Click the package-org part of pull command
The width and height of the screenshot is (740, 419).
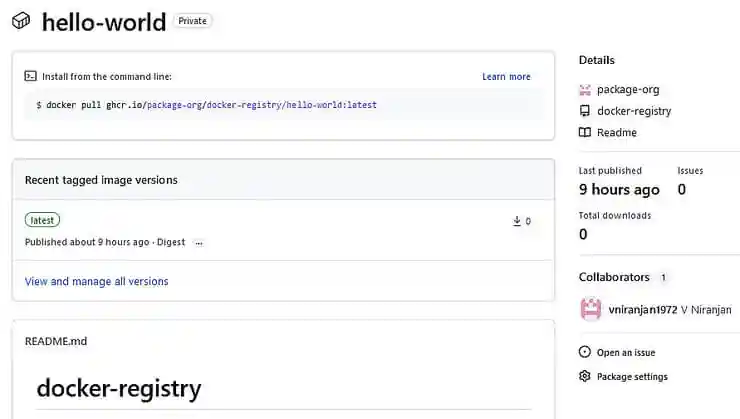pyautogui.click(x=174, y=105)
